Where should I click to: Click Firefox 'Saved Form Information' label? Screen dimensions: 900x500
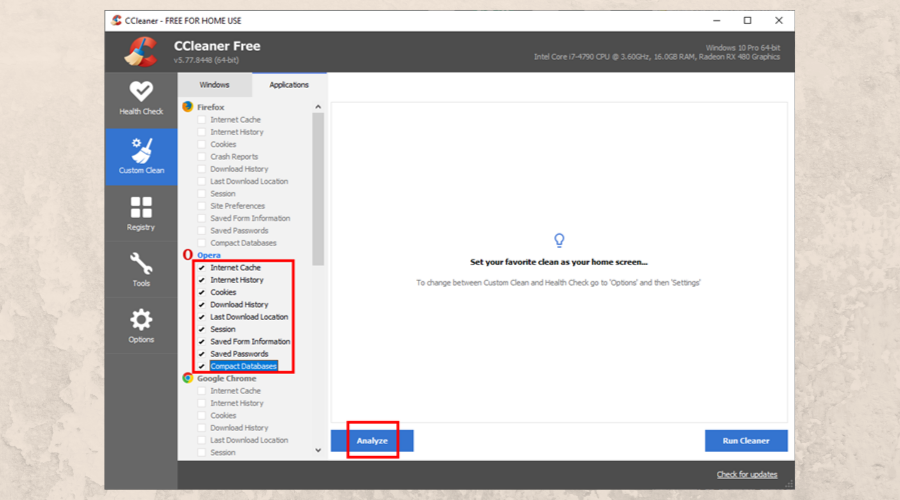coord(250,219)
